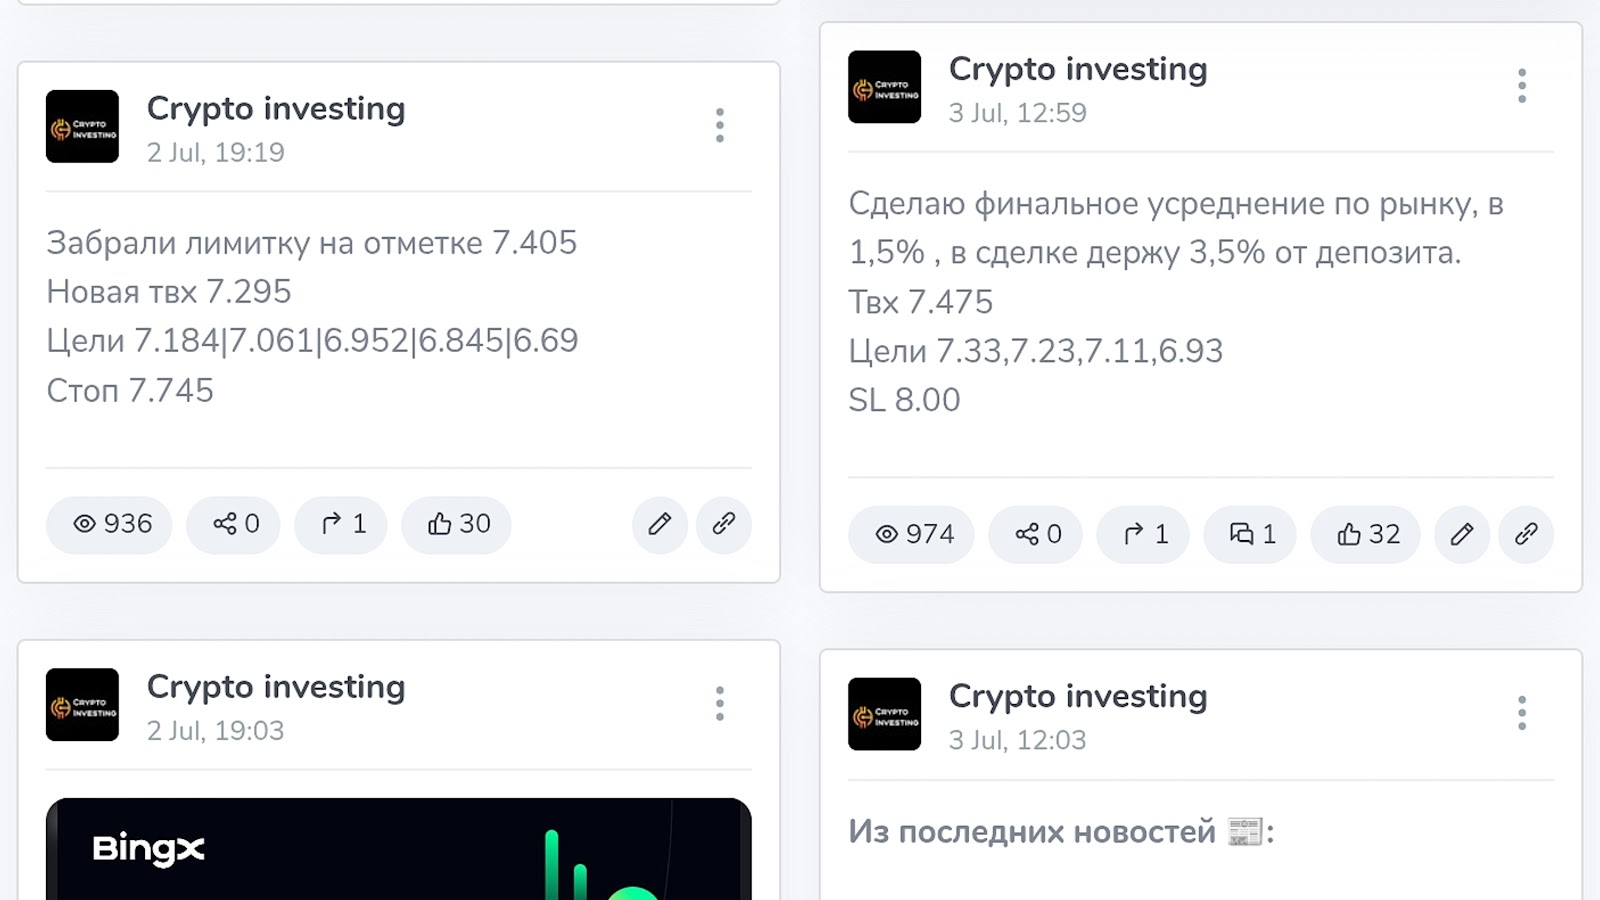Screen dimensions: 1600x900
Task: Open the three-dot menu on the 2 Jul 19:19 post
Action: click(719, 125)
